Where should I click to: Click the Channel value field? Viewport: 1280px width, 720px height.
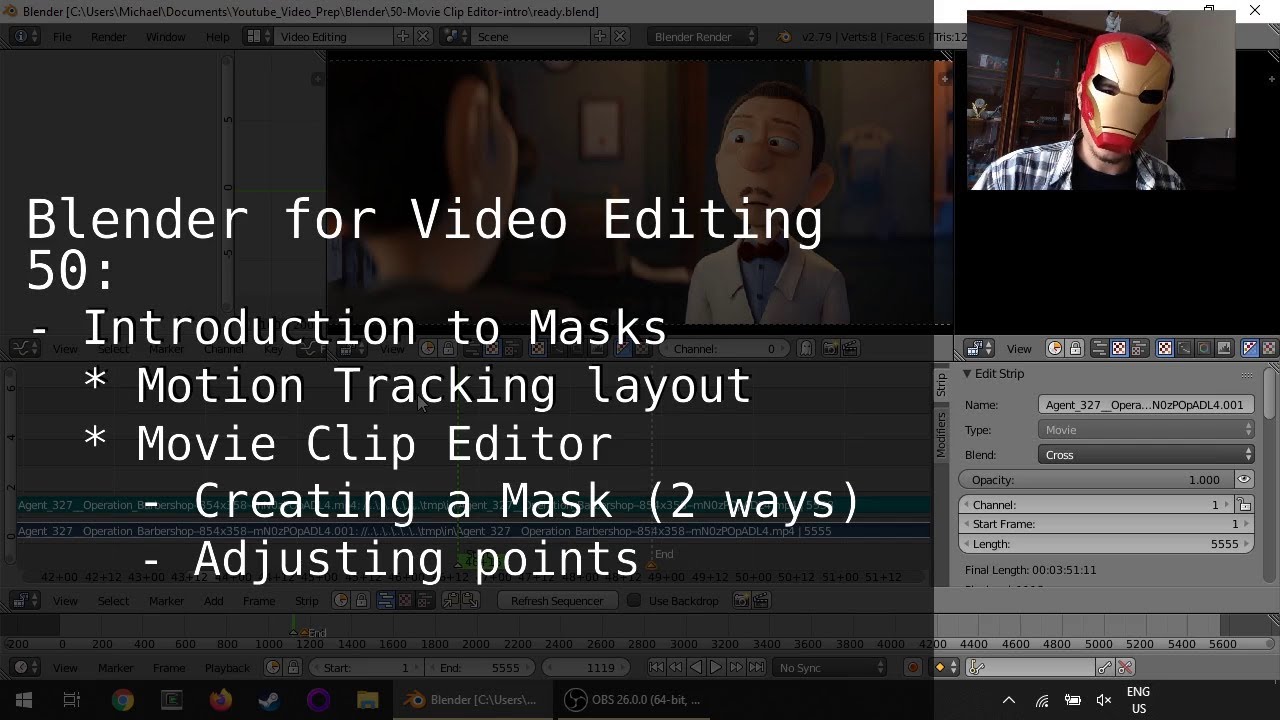(1096, 505)
